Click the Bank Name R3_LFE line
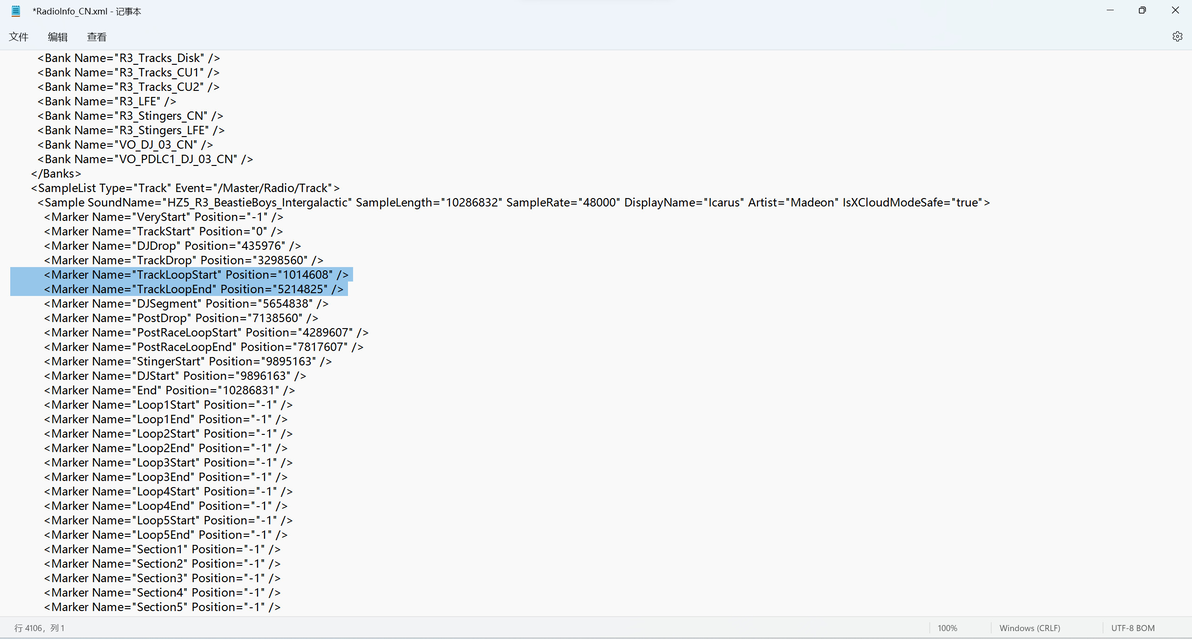 106,102
